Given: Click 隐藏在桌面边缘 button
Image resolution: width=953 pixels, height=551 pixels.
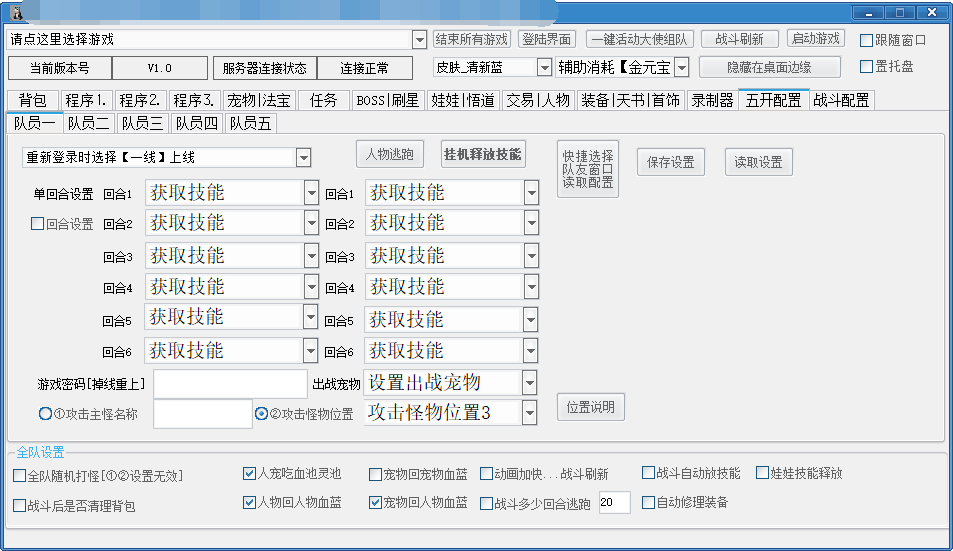Looking at the screenshot, I should tap(769, 67).
